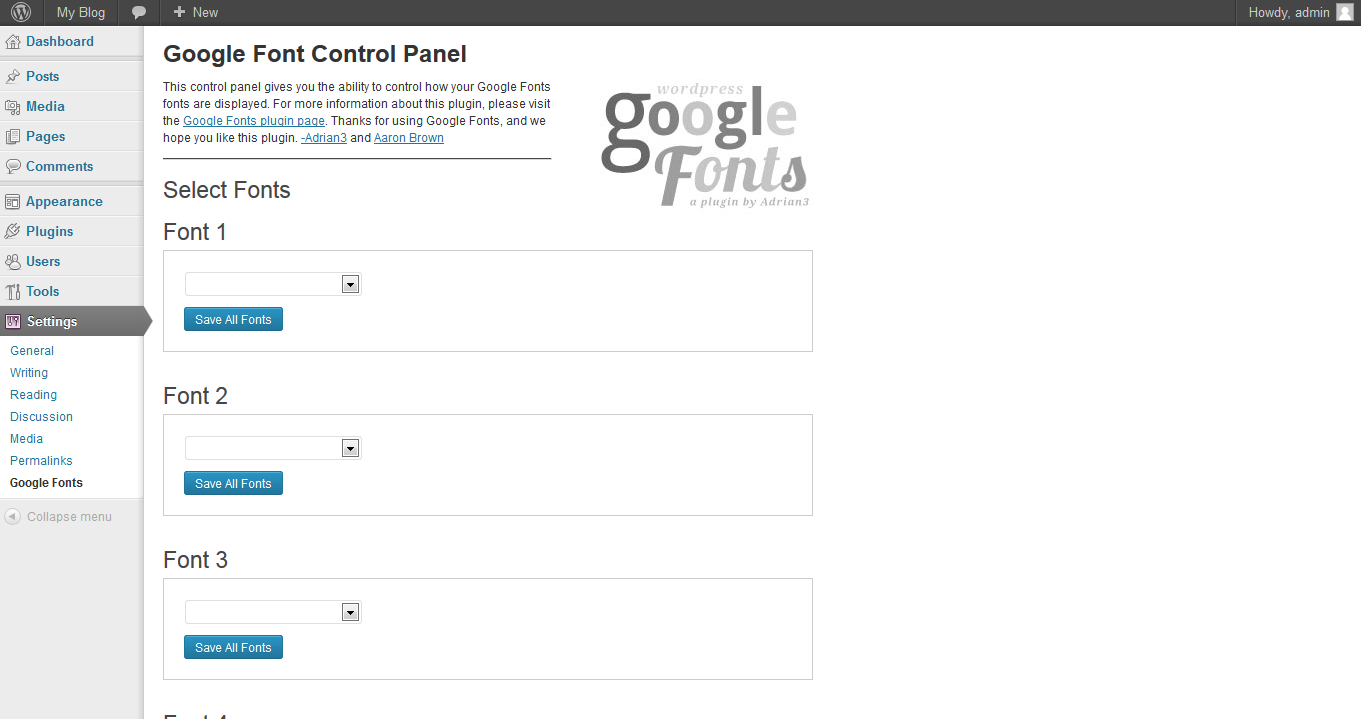Click the Users icon in sidebar
Screen dimensions: 1361x719
point(13,262)
